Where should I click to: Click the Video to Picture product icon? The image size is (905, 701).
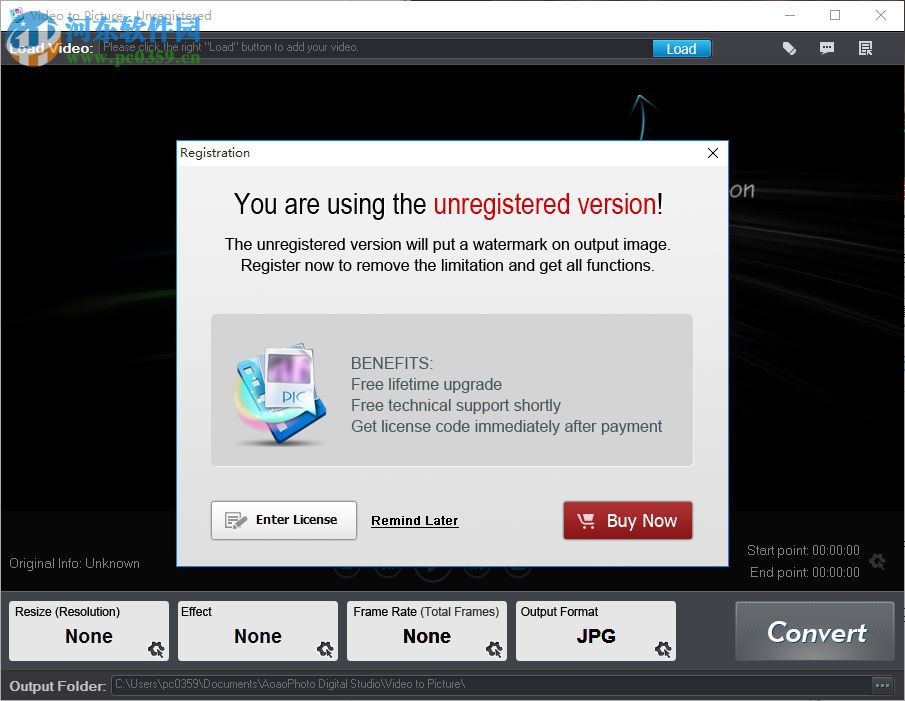(280, 395)
